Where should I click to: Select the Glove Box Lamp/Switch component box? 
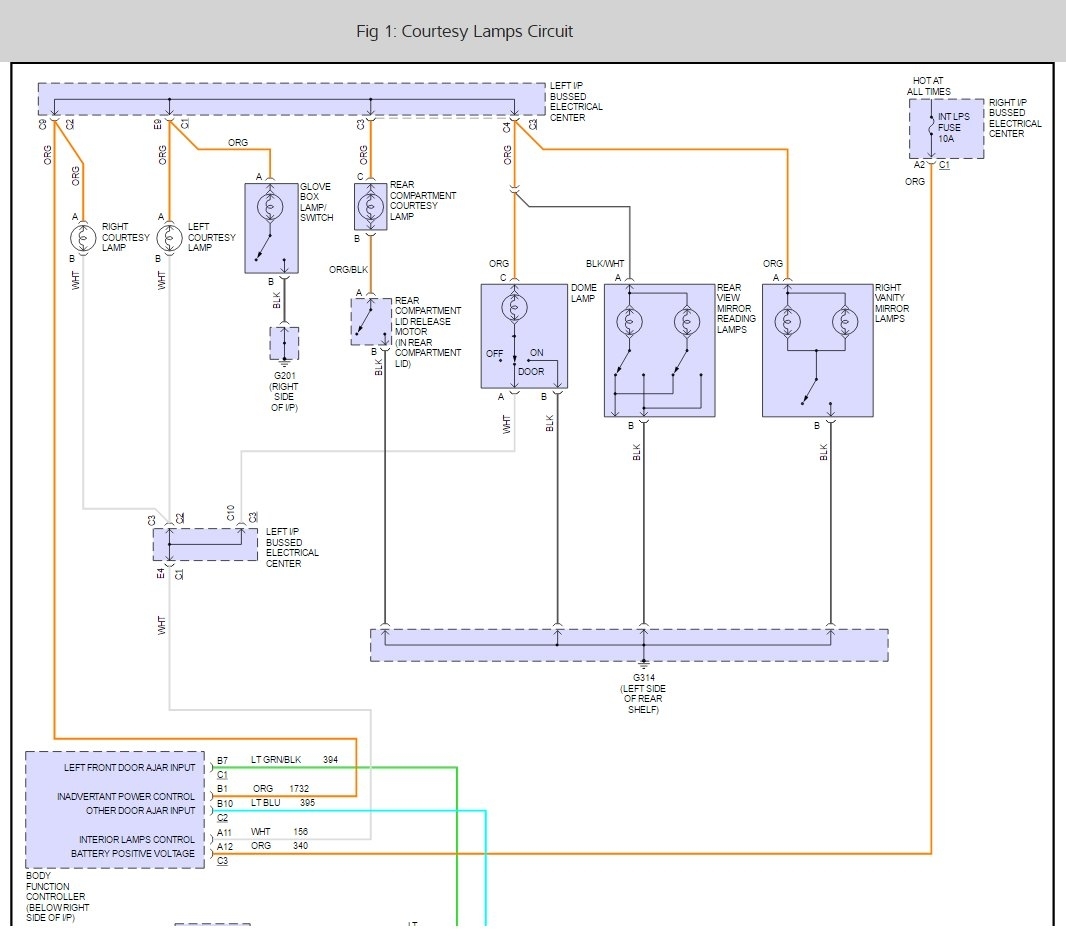pyautogui.click(x=271, y=228)
